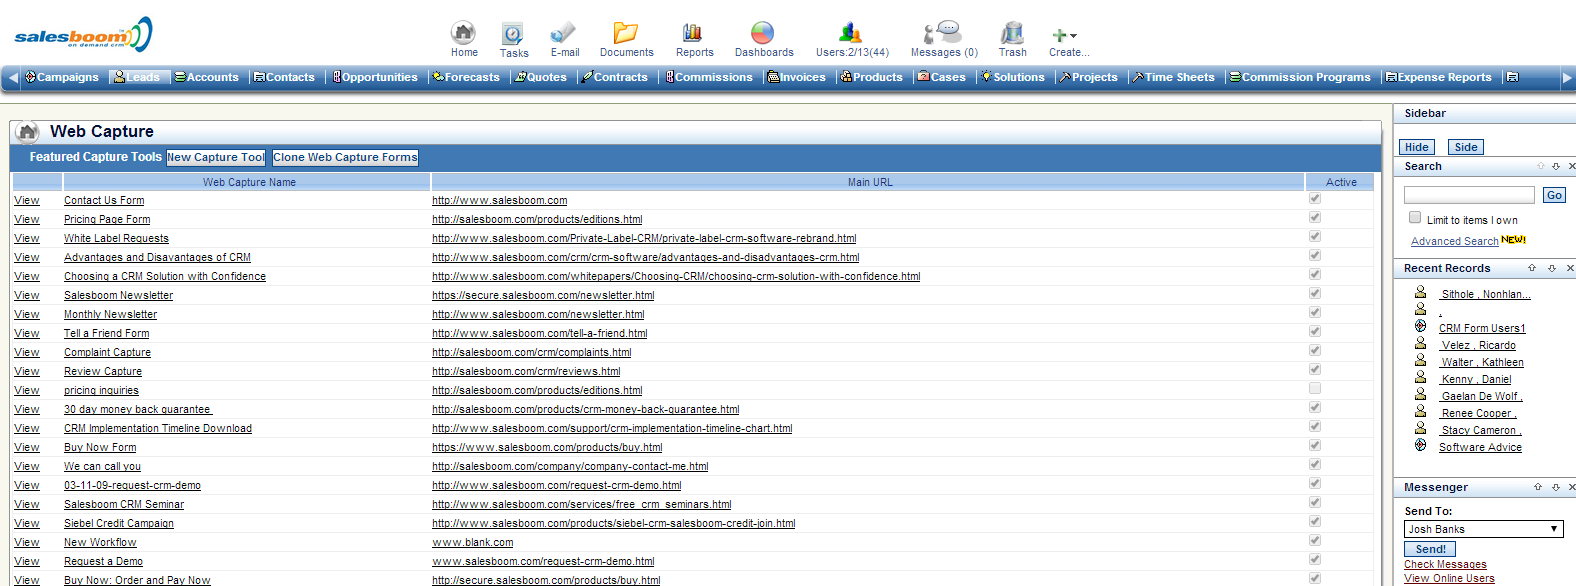Click web icon beside CRM Form Users1
Viewport: 1576px width, 586px height.
pos(1420,326)
